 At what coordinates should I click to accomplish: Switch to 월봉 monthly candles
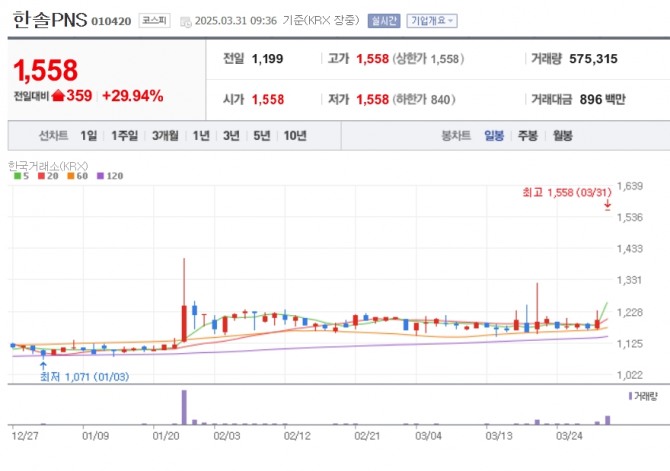pyautogui.click(x=562, y=136)
